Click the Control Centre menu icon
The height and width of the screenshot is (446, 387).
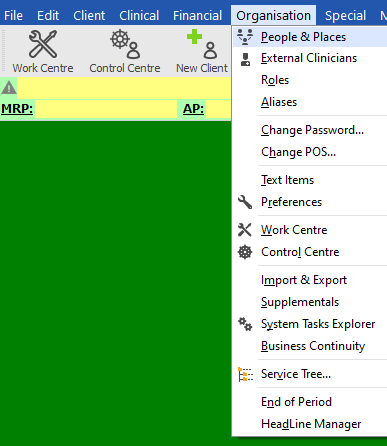pos(245,252)
